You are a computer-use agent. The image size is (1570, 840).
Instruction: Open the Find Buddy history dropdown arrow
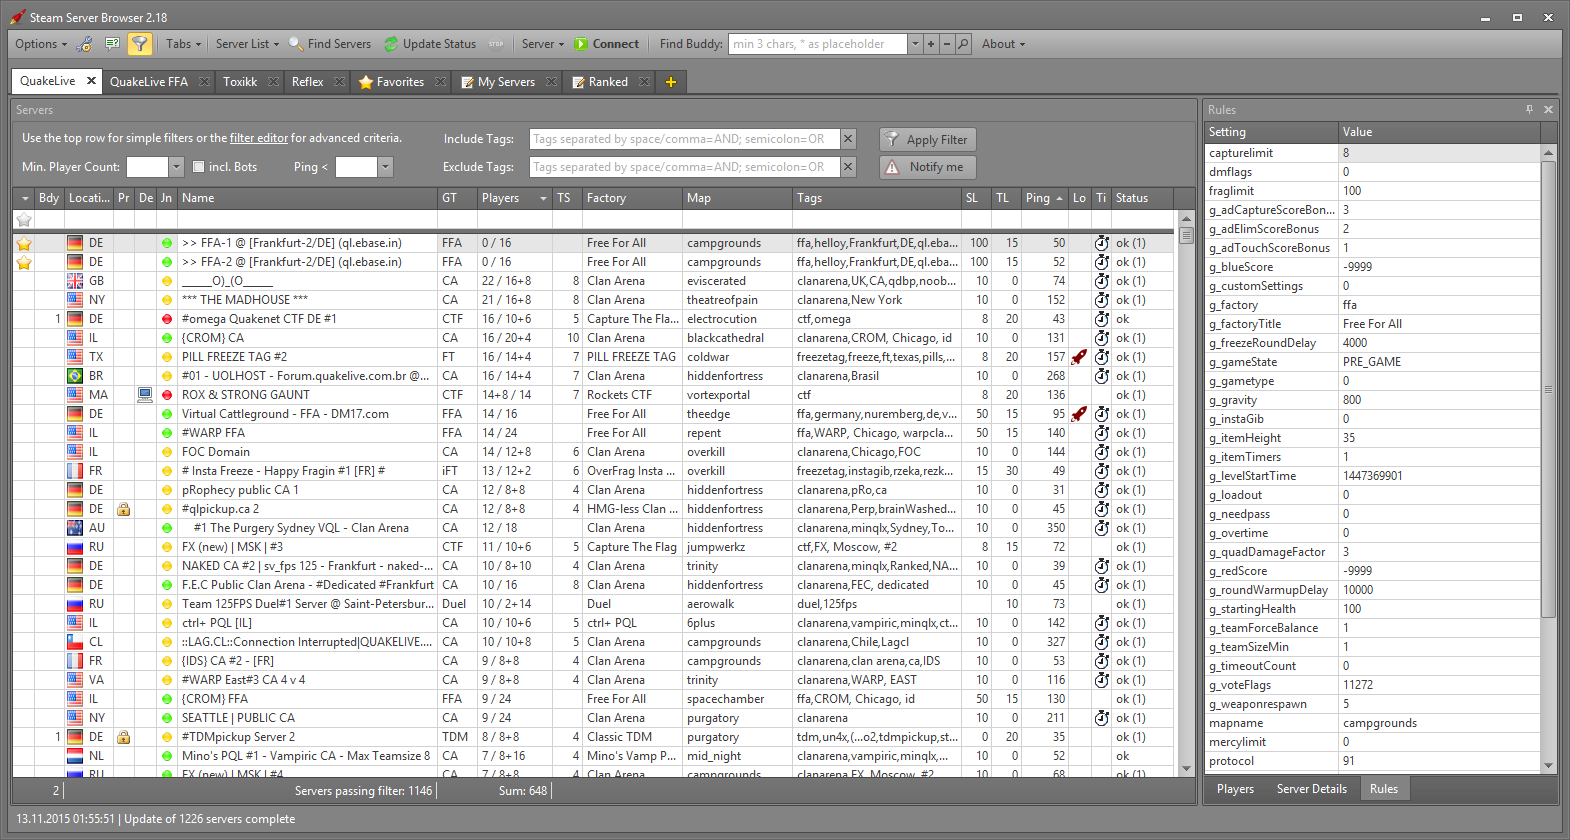tap(914, 44)
